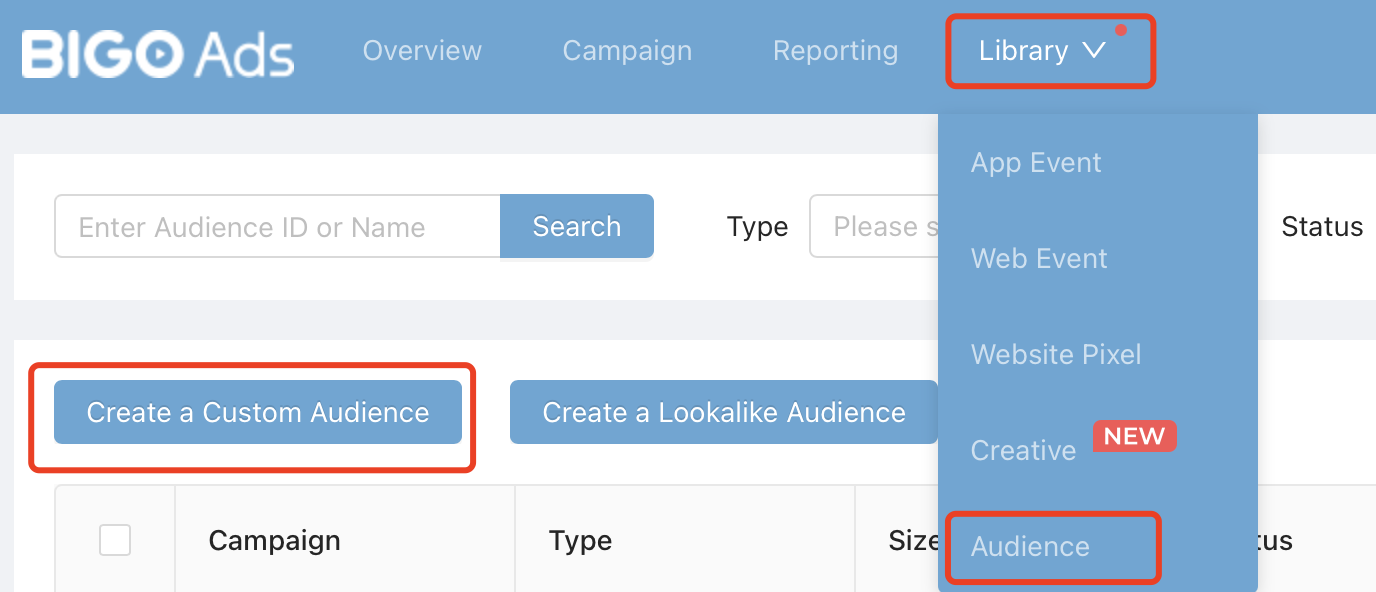The image size is (1376, 592).
Task: Select App Event from Library menu
Action: pos(1036,163)
